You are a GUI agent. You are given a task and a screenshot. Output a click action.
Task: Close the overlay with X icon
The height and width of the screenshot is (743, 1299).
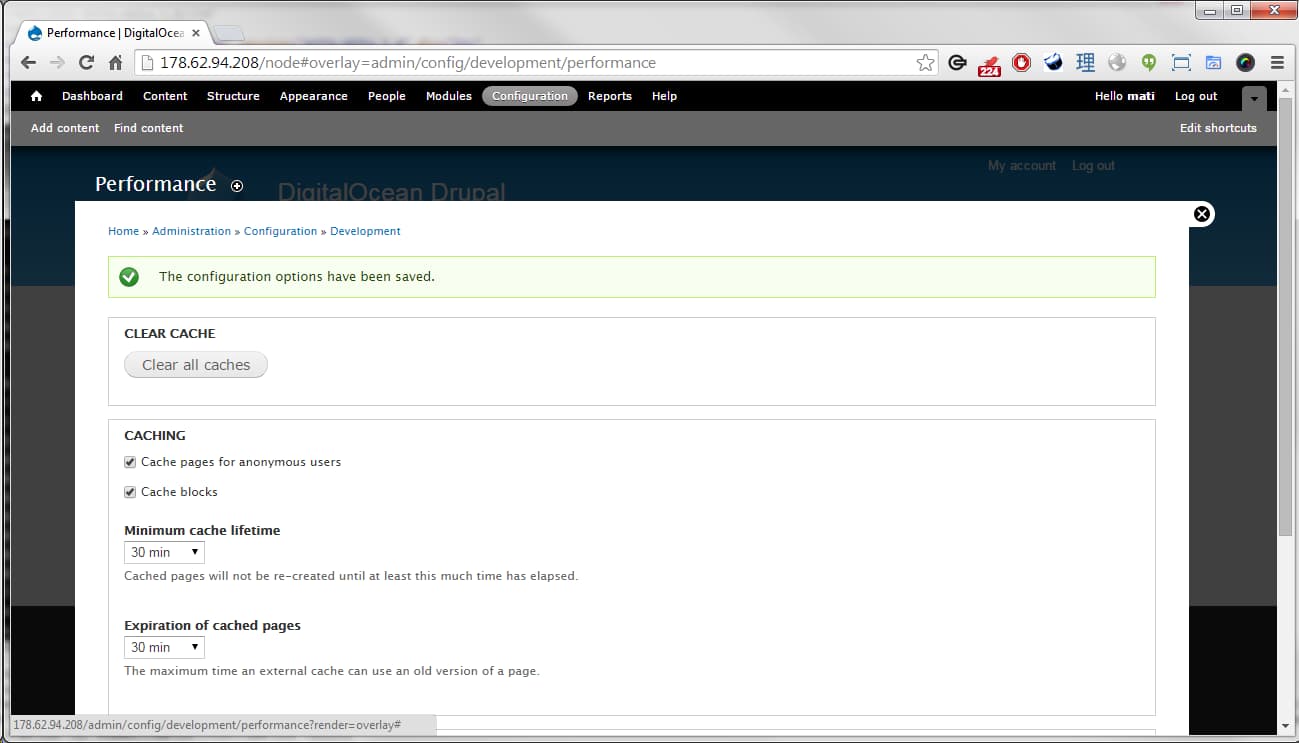1202,214
